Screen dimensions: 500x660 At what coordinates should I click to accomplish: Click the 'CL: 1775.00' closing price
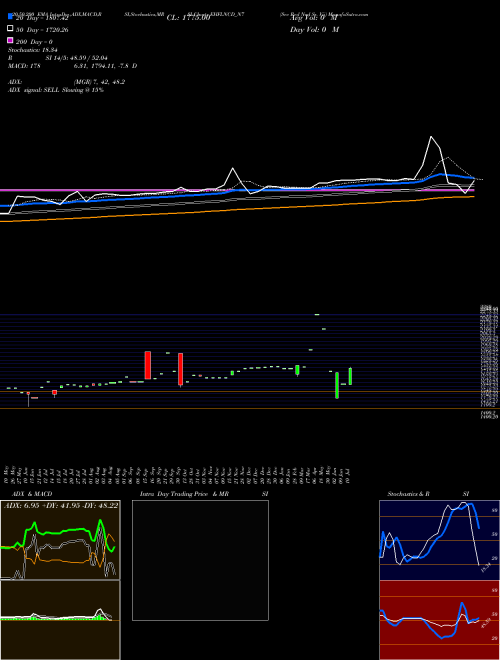coord(188,18)
